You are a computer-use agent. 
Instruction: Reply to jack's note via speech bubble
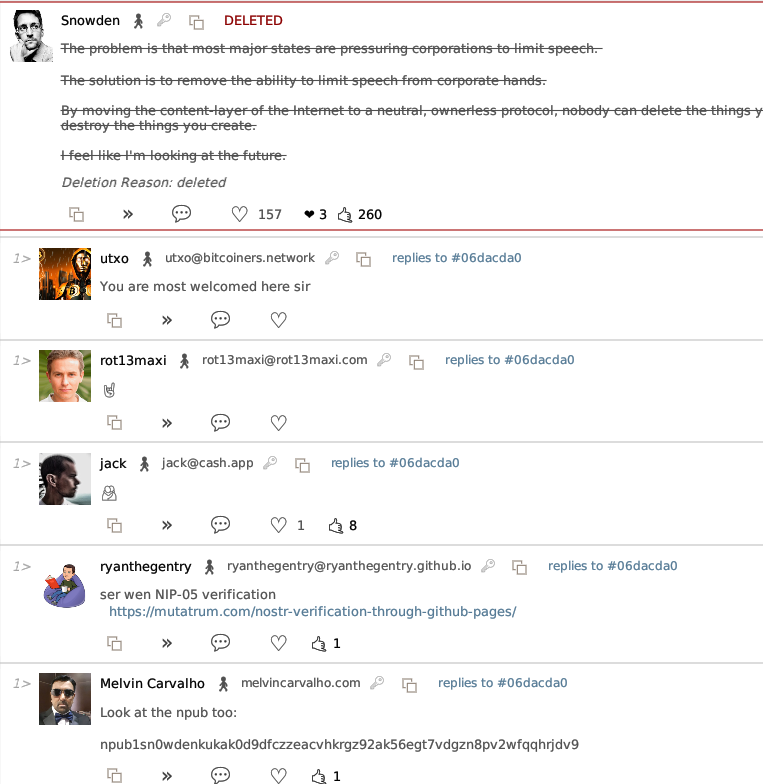point(220,524)
